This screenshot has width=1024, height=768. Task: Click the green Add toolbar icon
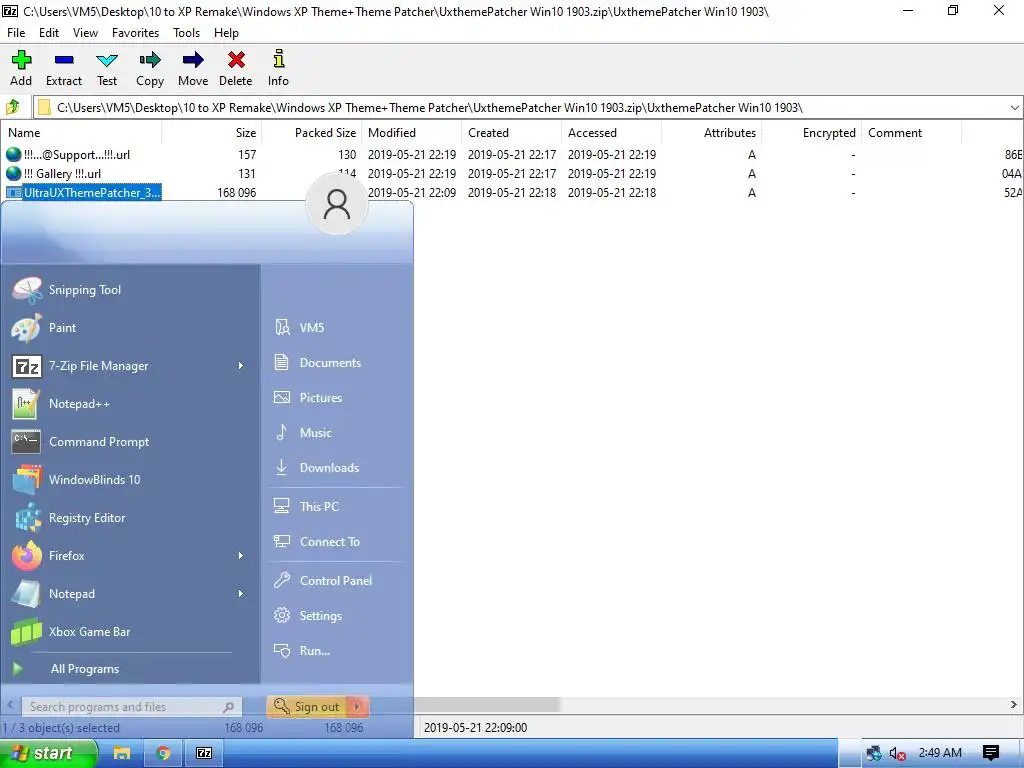coord(21,60)
